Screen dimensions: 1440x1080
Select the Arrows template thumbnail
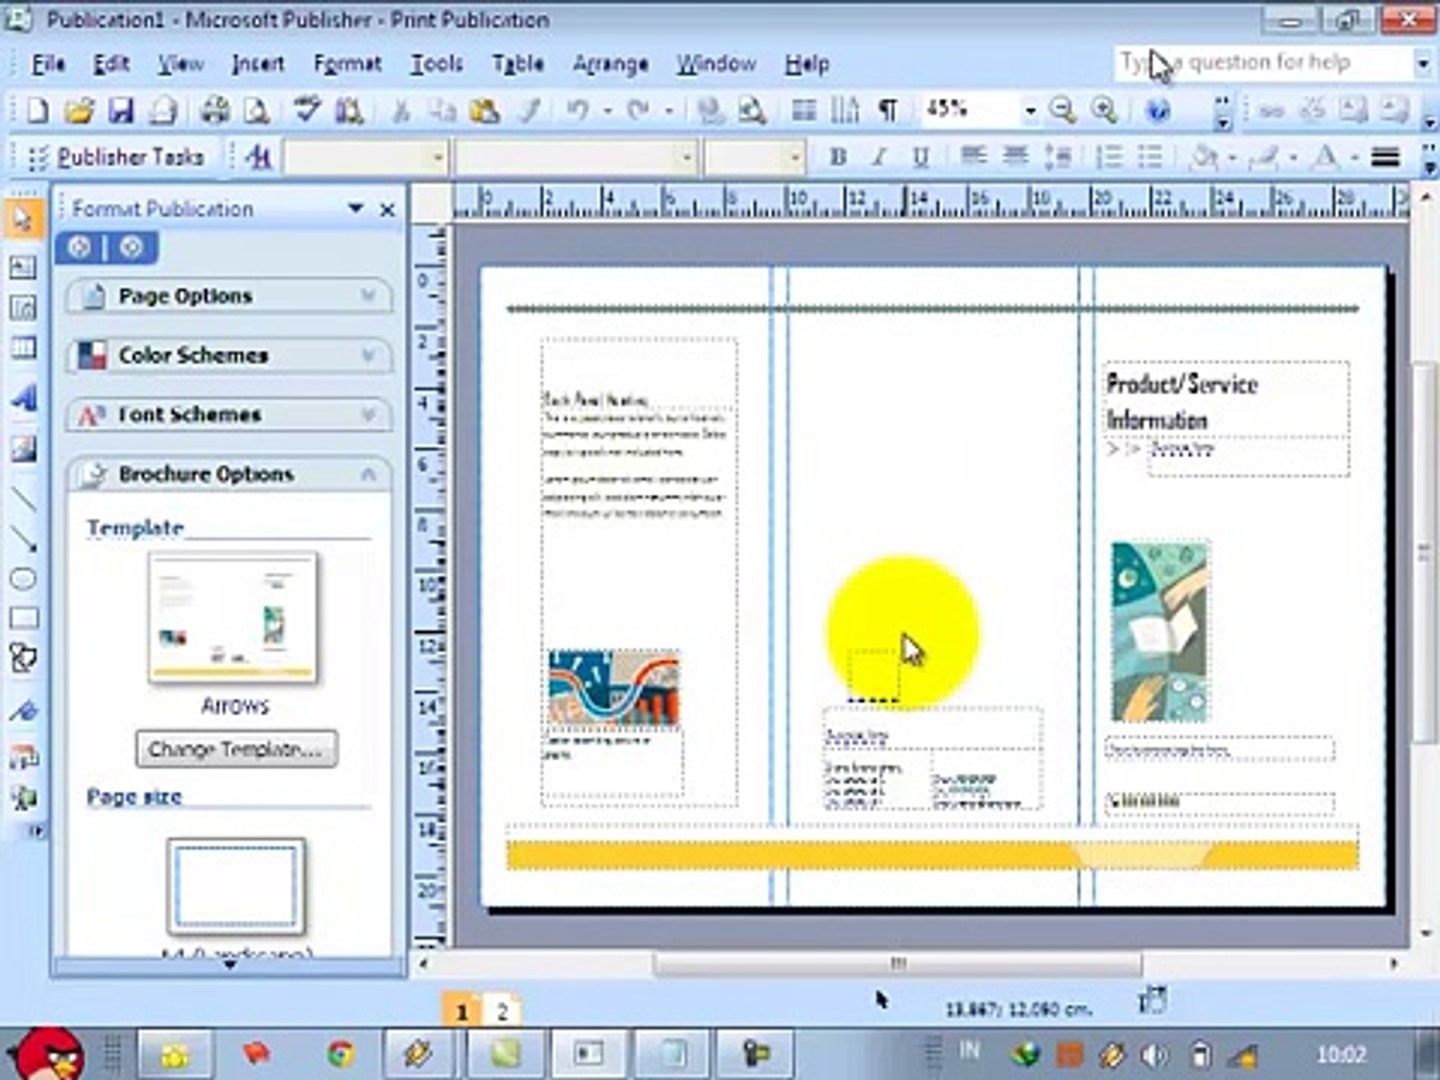pos(233,619)
